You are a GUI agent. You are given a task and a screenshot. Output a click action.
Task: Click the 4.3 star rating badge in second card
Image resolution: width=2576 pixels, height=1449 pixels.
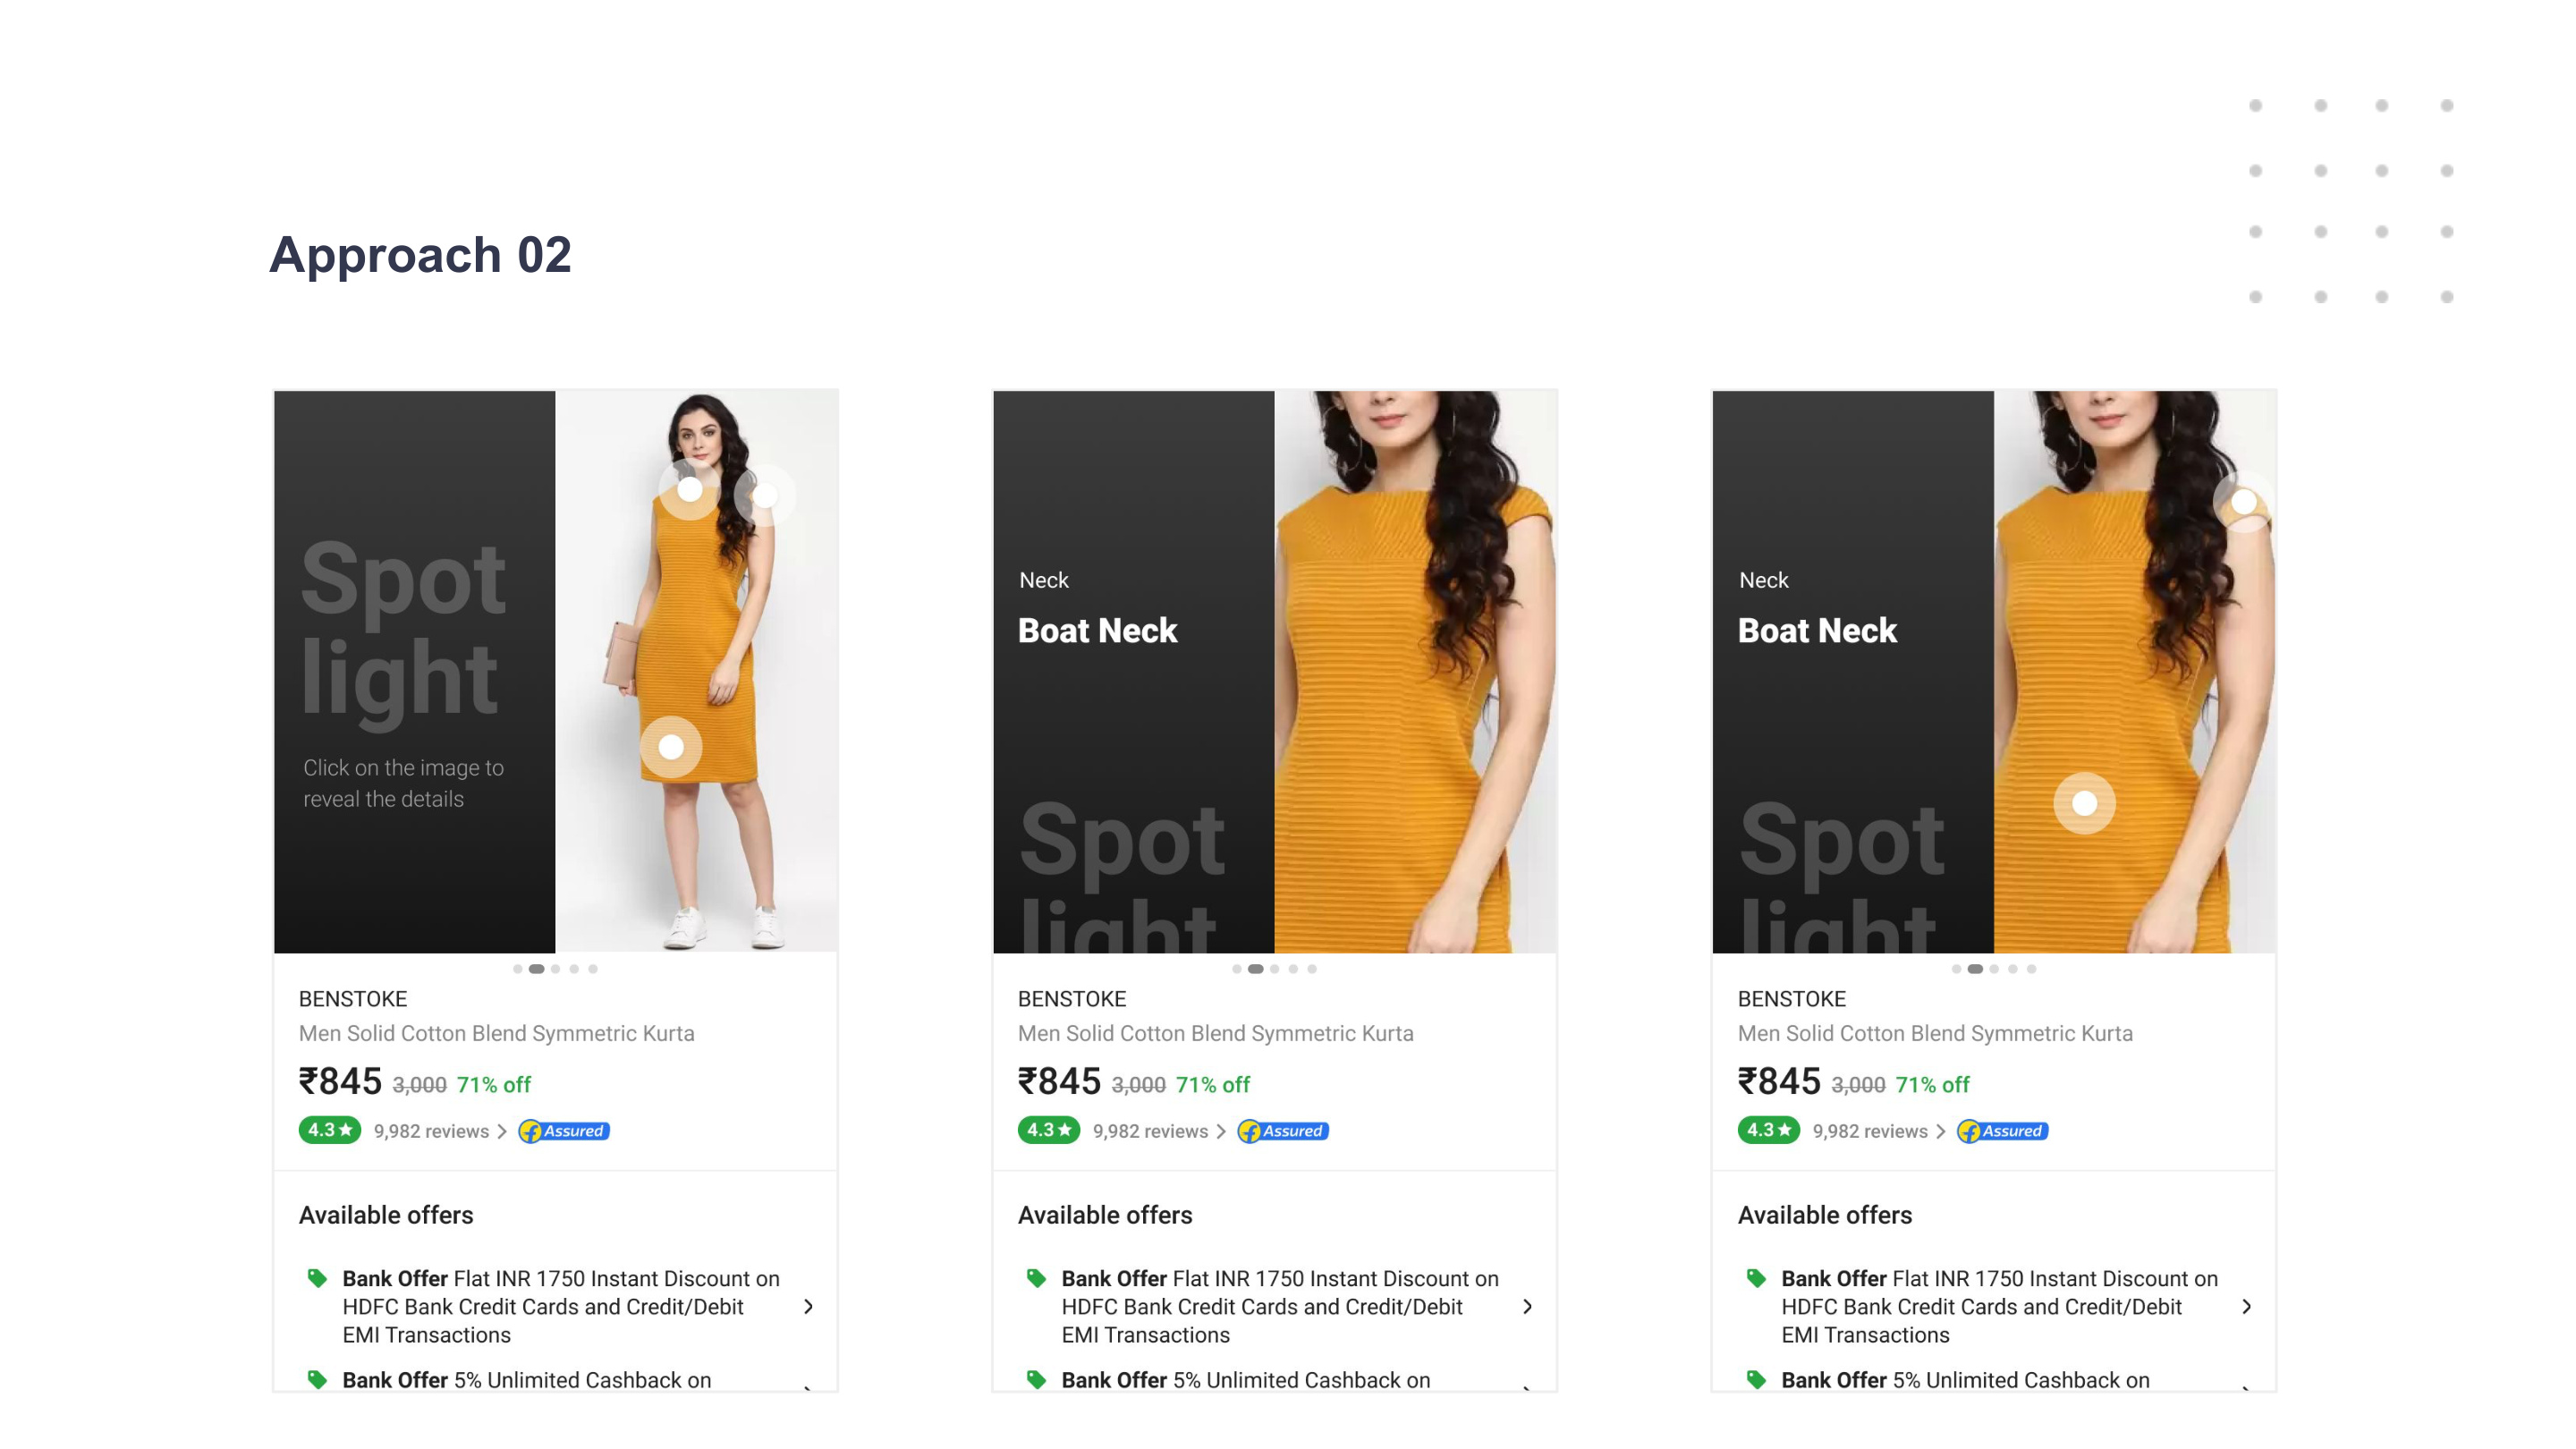(1048, 1130)
